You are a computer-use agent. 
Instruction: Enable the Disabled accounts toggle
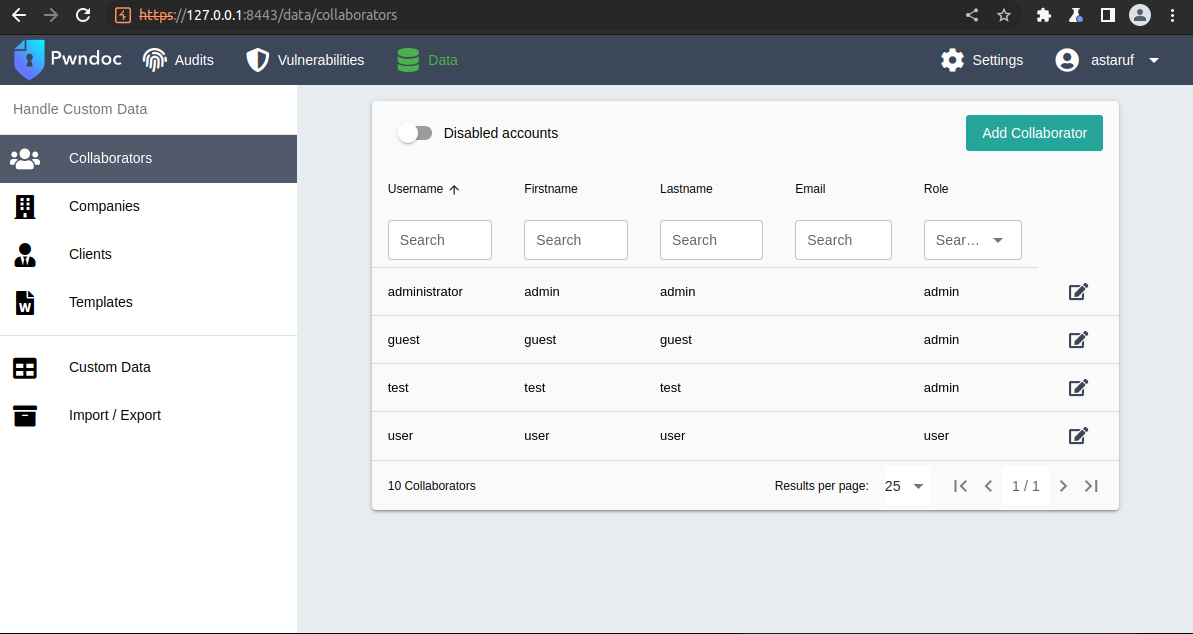pyautogui.click(x=415, y=133)
